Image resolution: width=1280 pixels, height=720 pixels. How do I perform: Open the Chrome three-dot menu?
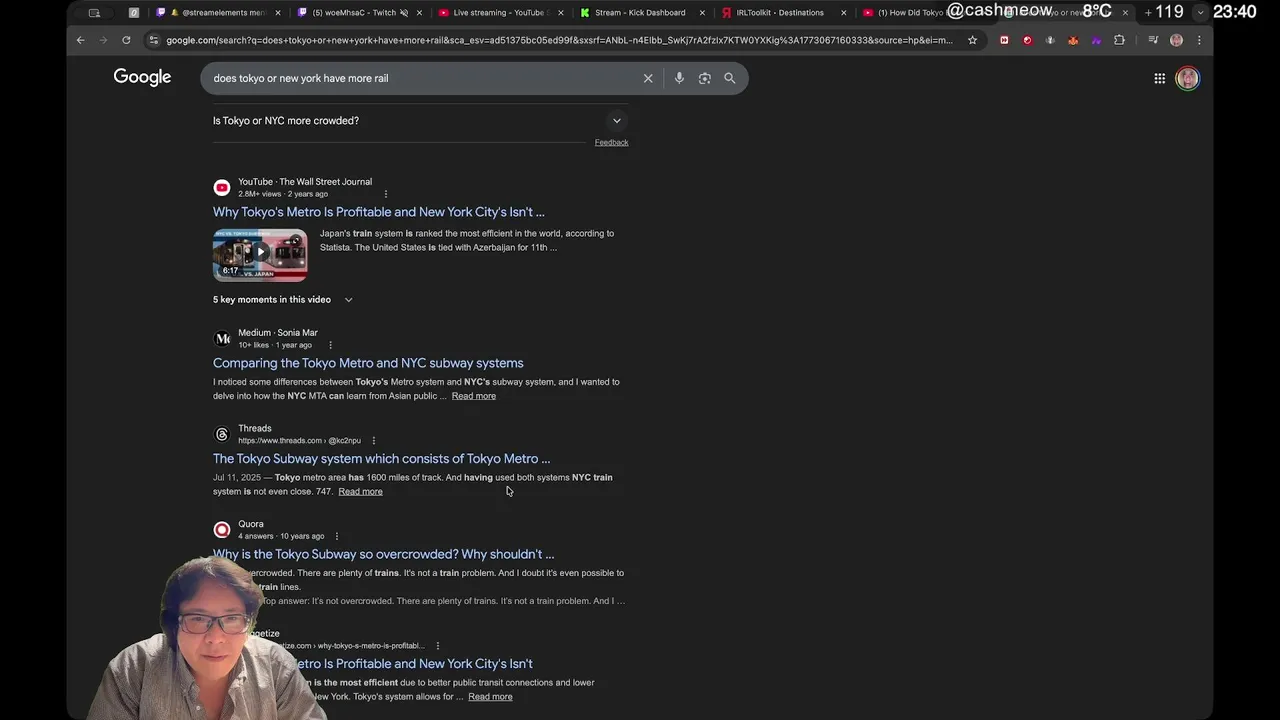click(1199, 40)
